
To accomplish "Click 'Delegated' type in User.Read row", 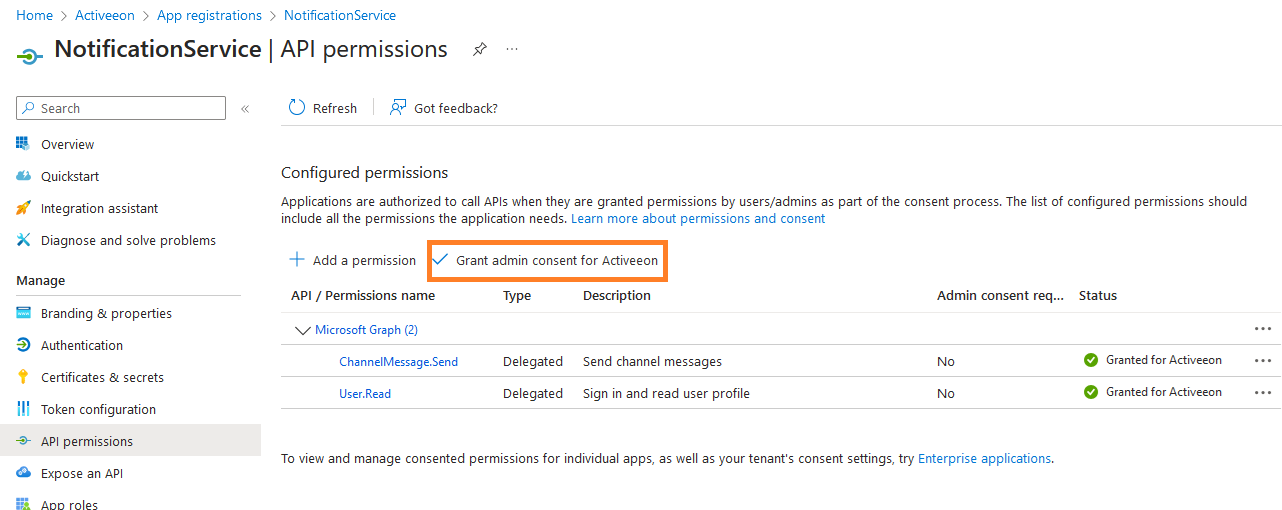I will click(533, 393).
